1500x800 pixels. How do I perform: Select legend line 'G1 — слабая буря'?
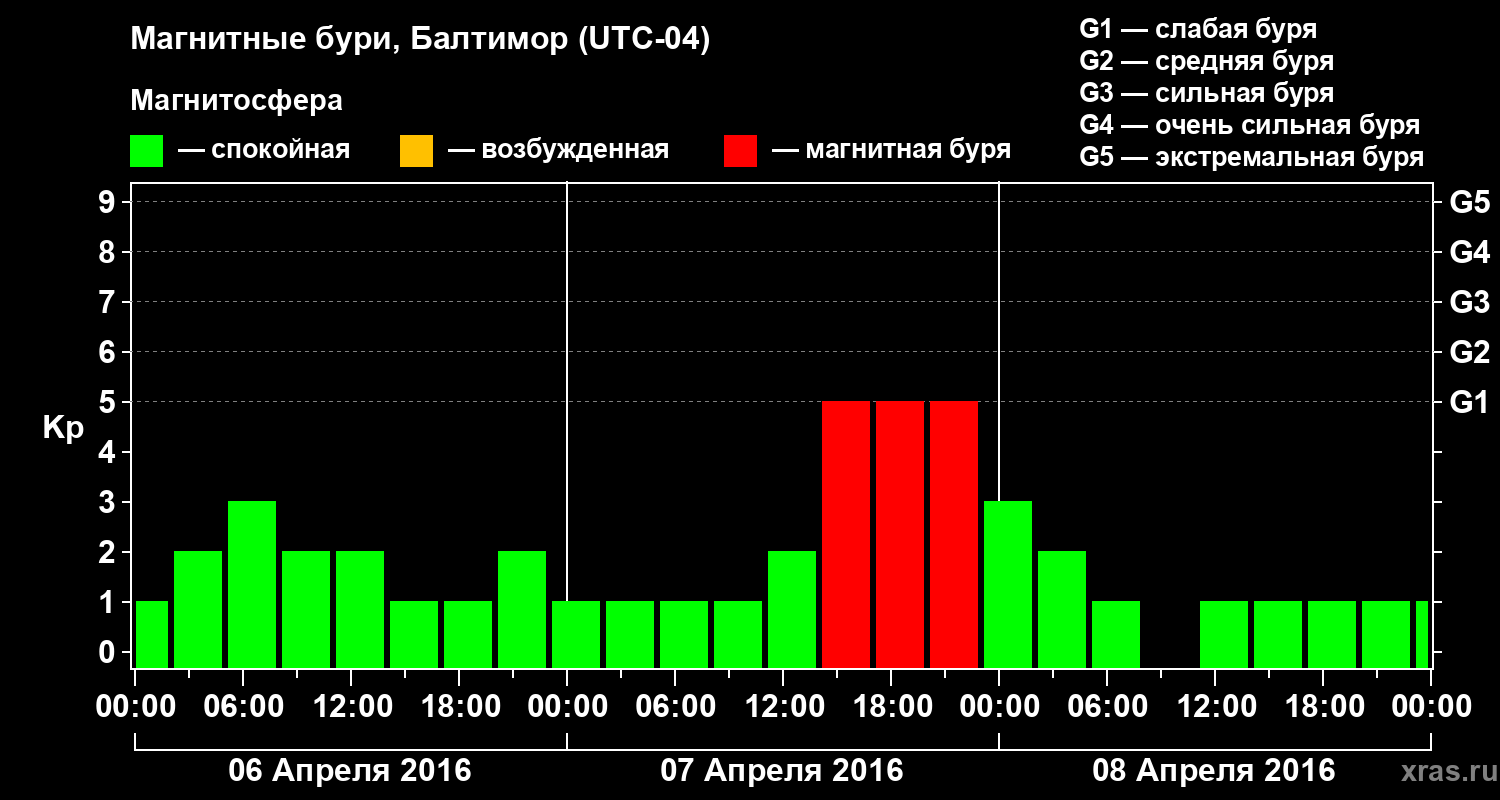coord(1198,29)
